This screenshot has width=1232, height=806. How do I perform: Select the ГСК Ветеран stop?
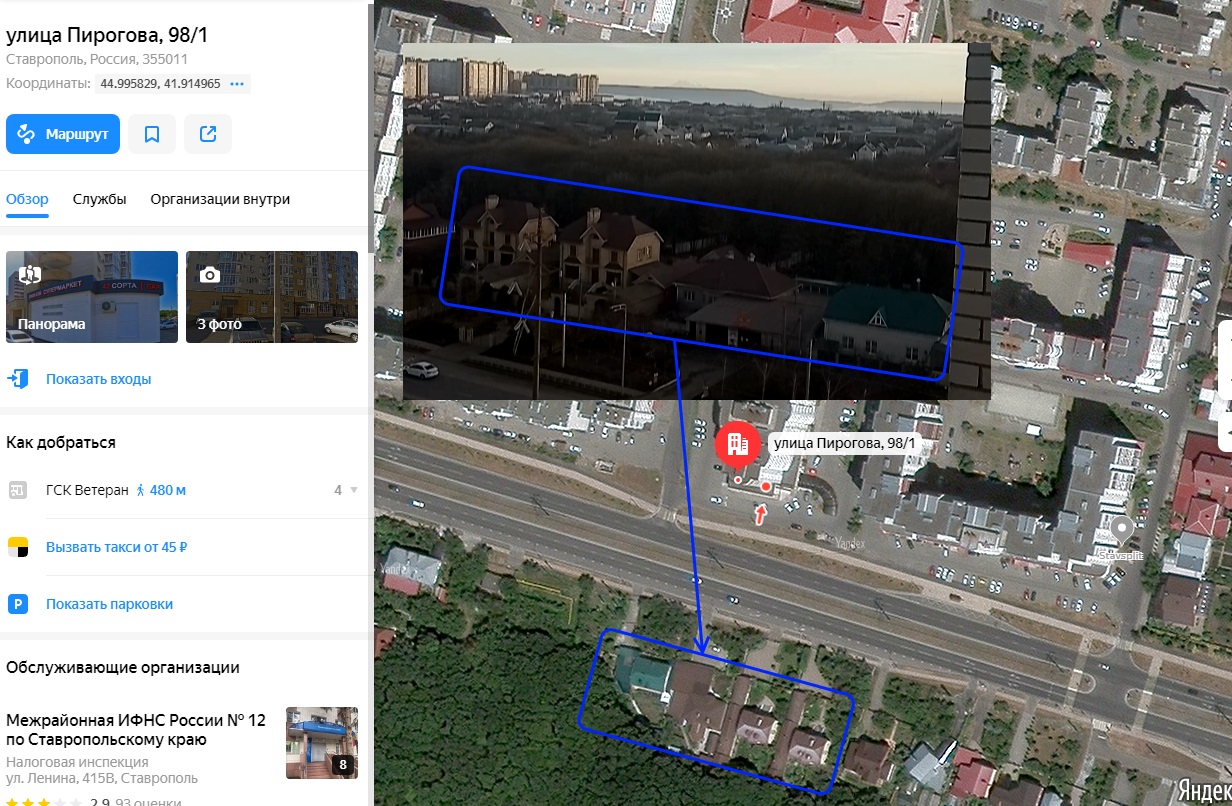(x=87, y=490)
